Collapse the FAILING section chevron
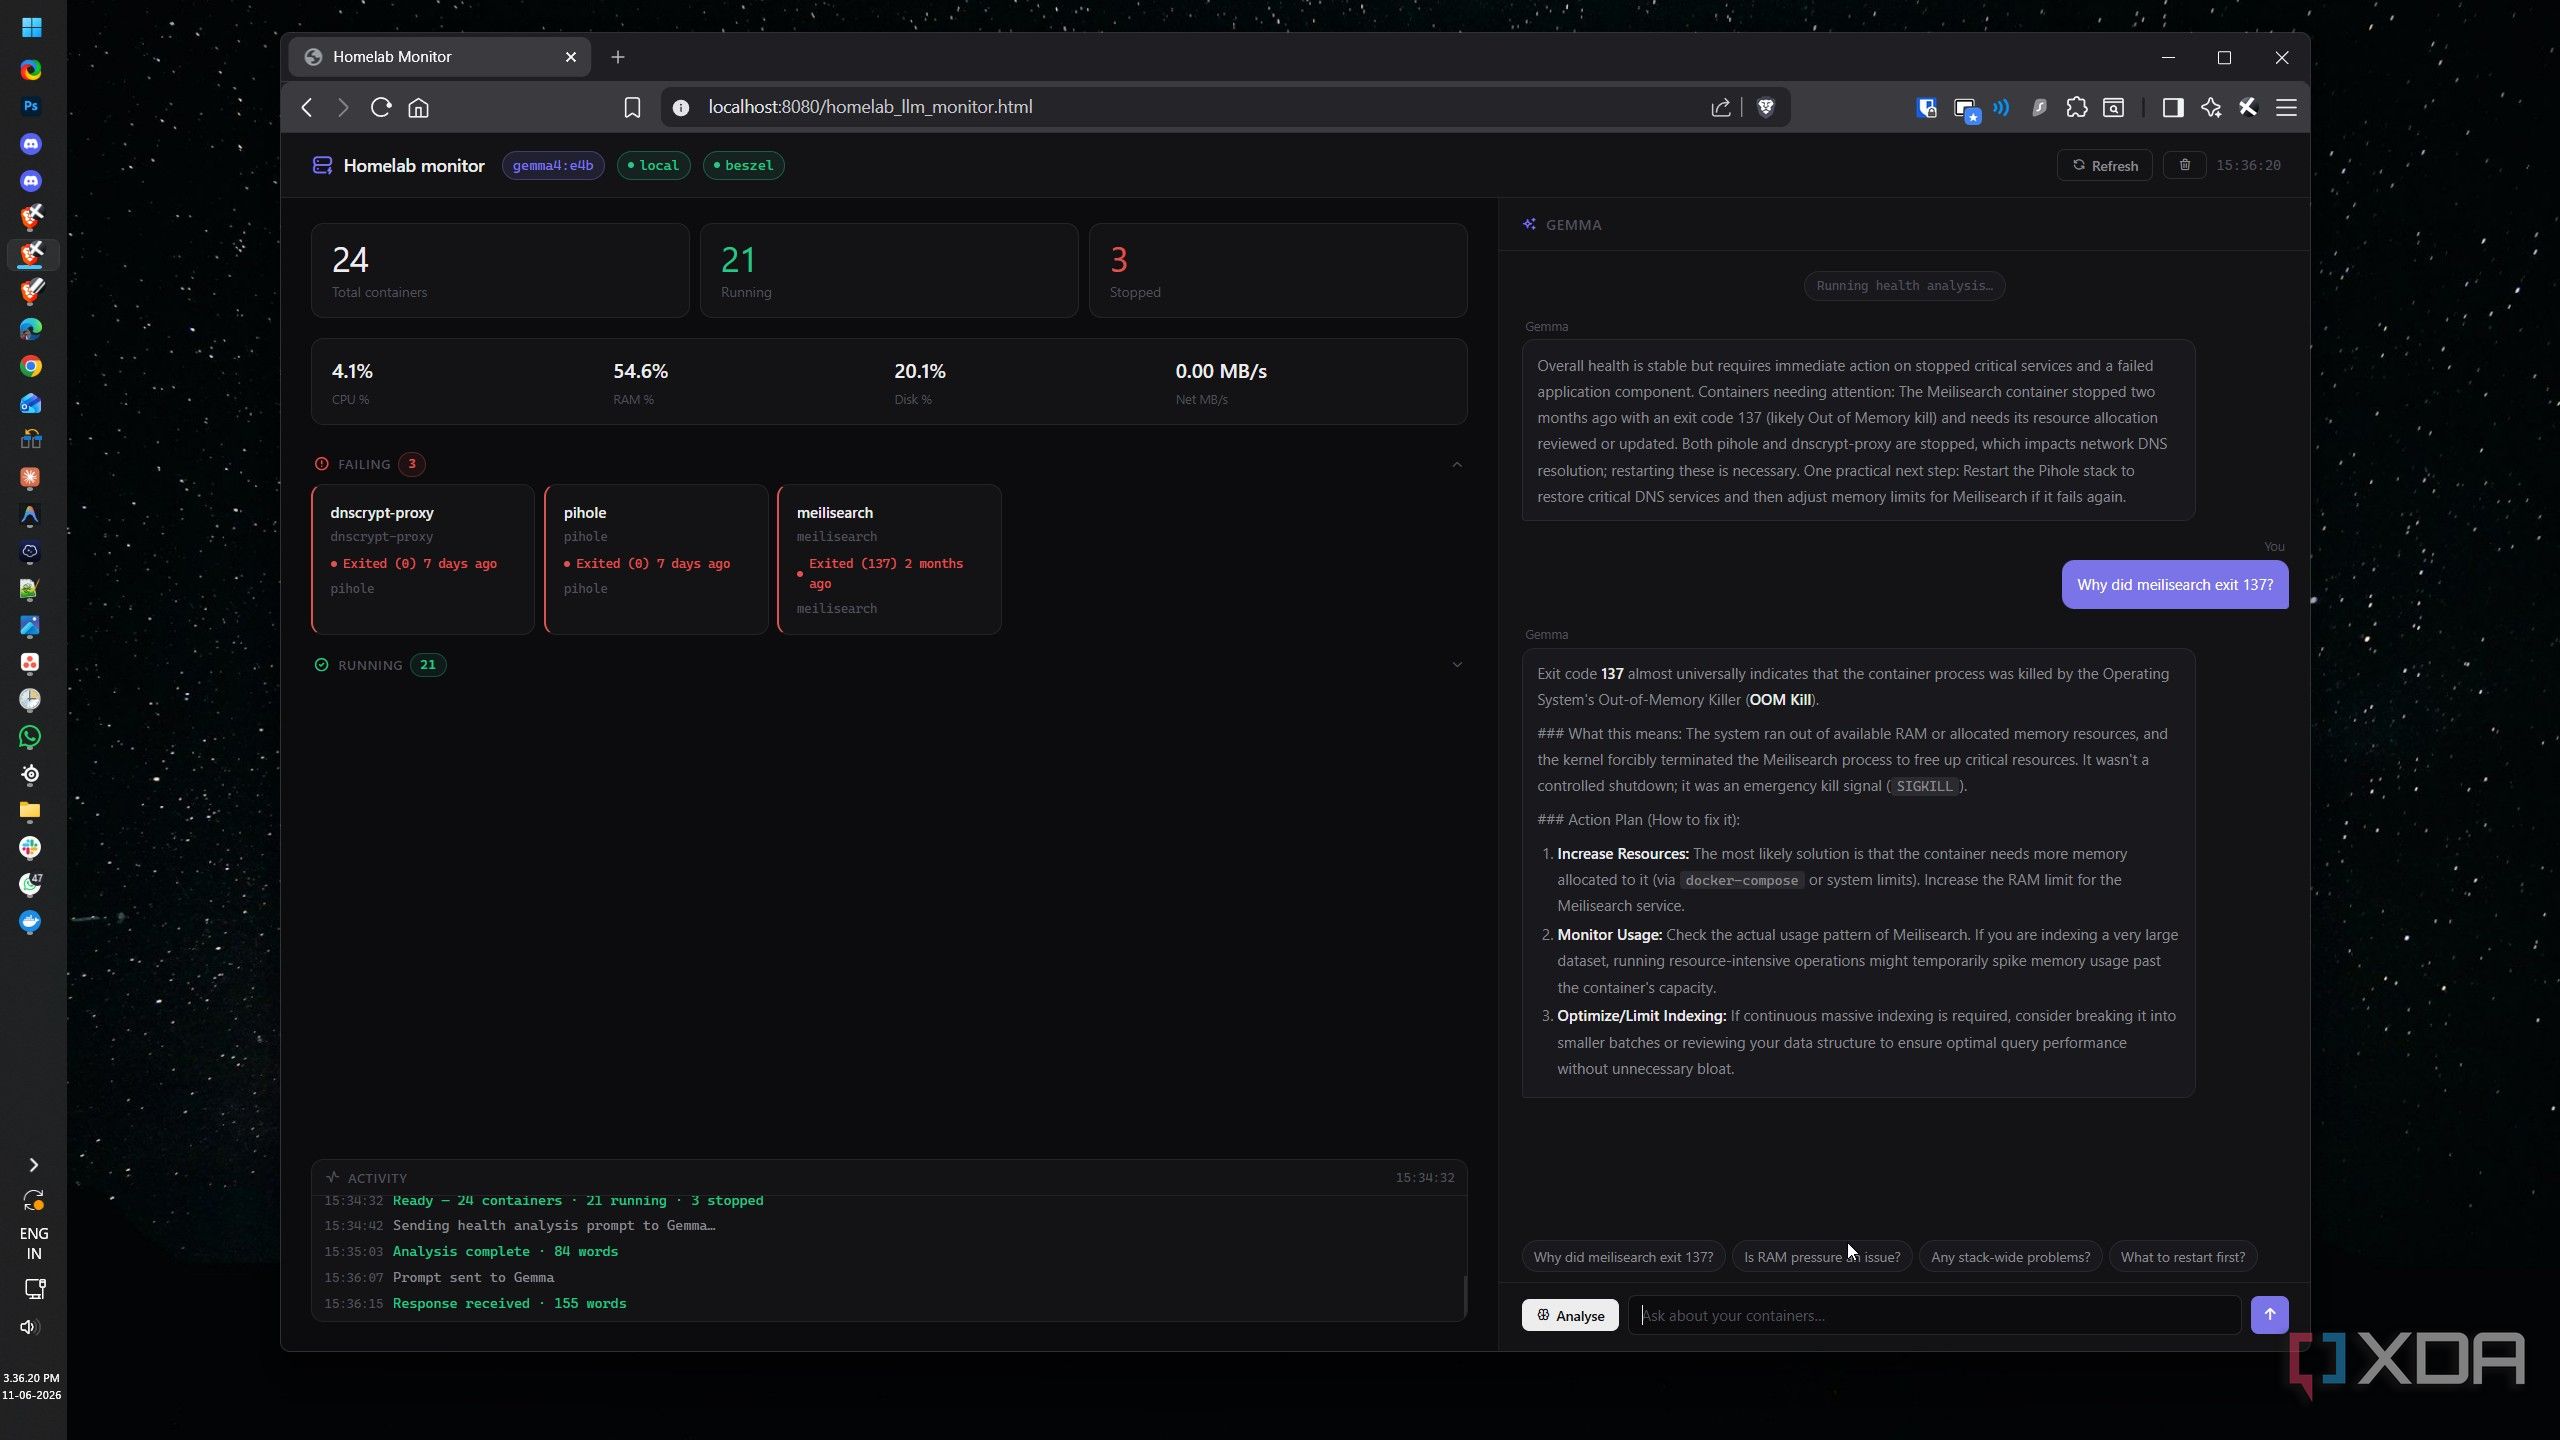 tap(1456, 464)
